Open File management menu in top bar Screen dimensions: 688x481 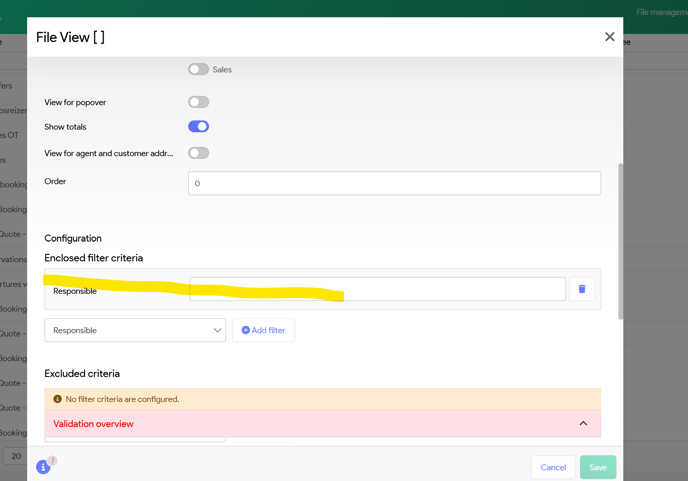click(660, 12)
